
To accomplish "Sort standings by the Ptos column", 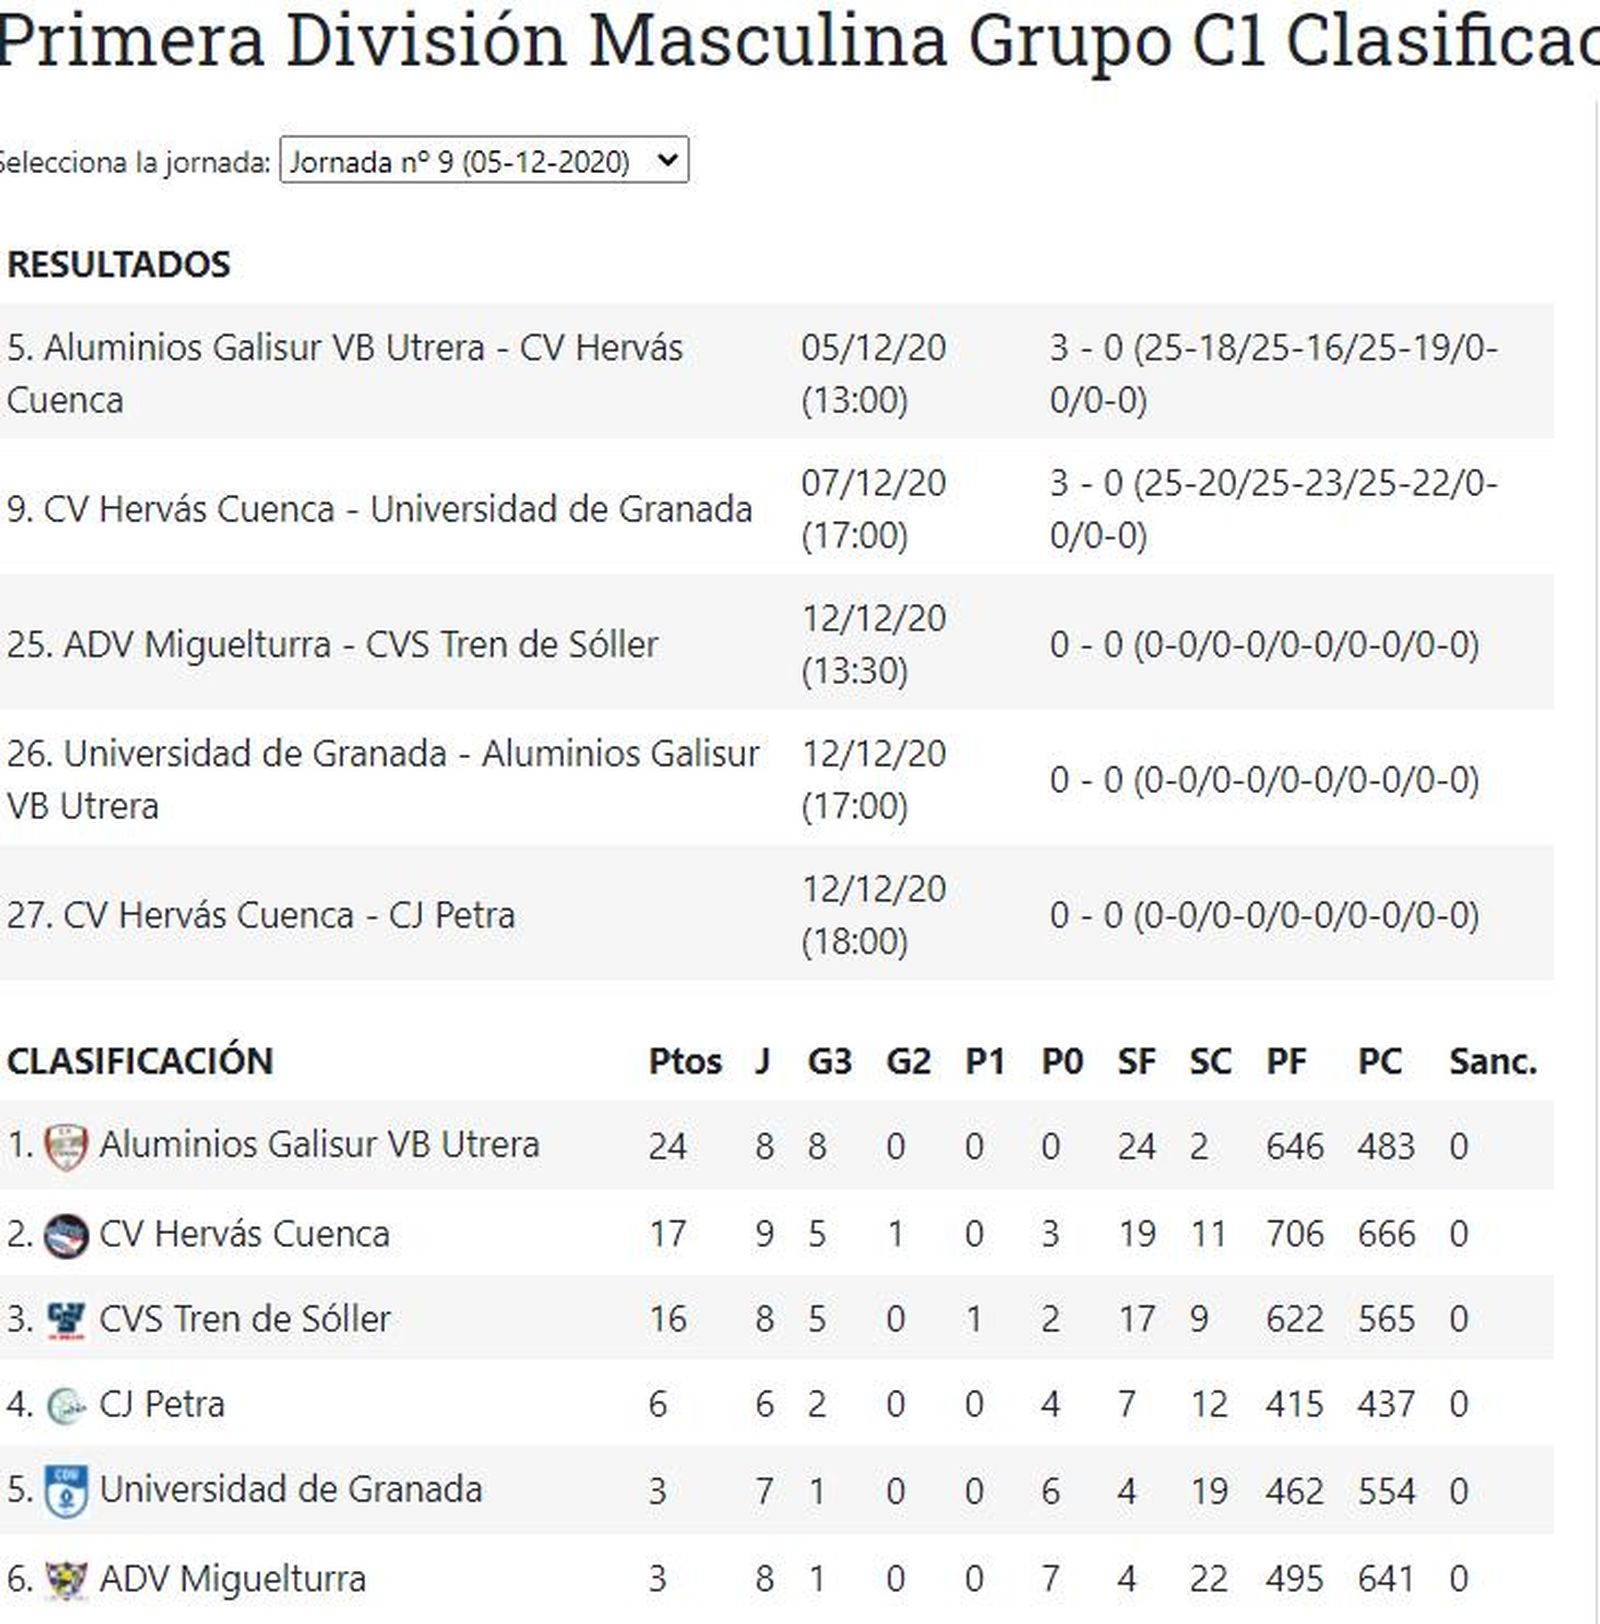I will [685, 1062].
